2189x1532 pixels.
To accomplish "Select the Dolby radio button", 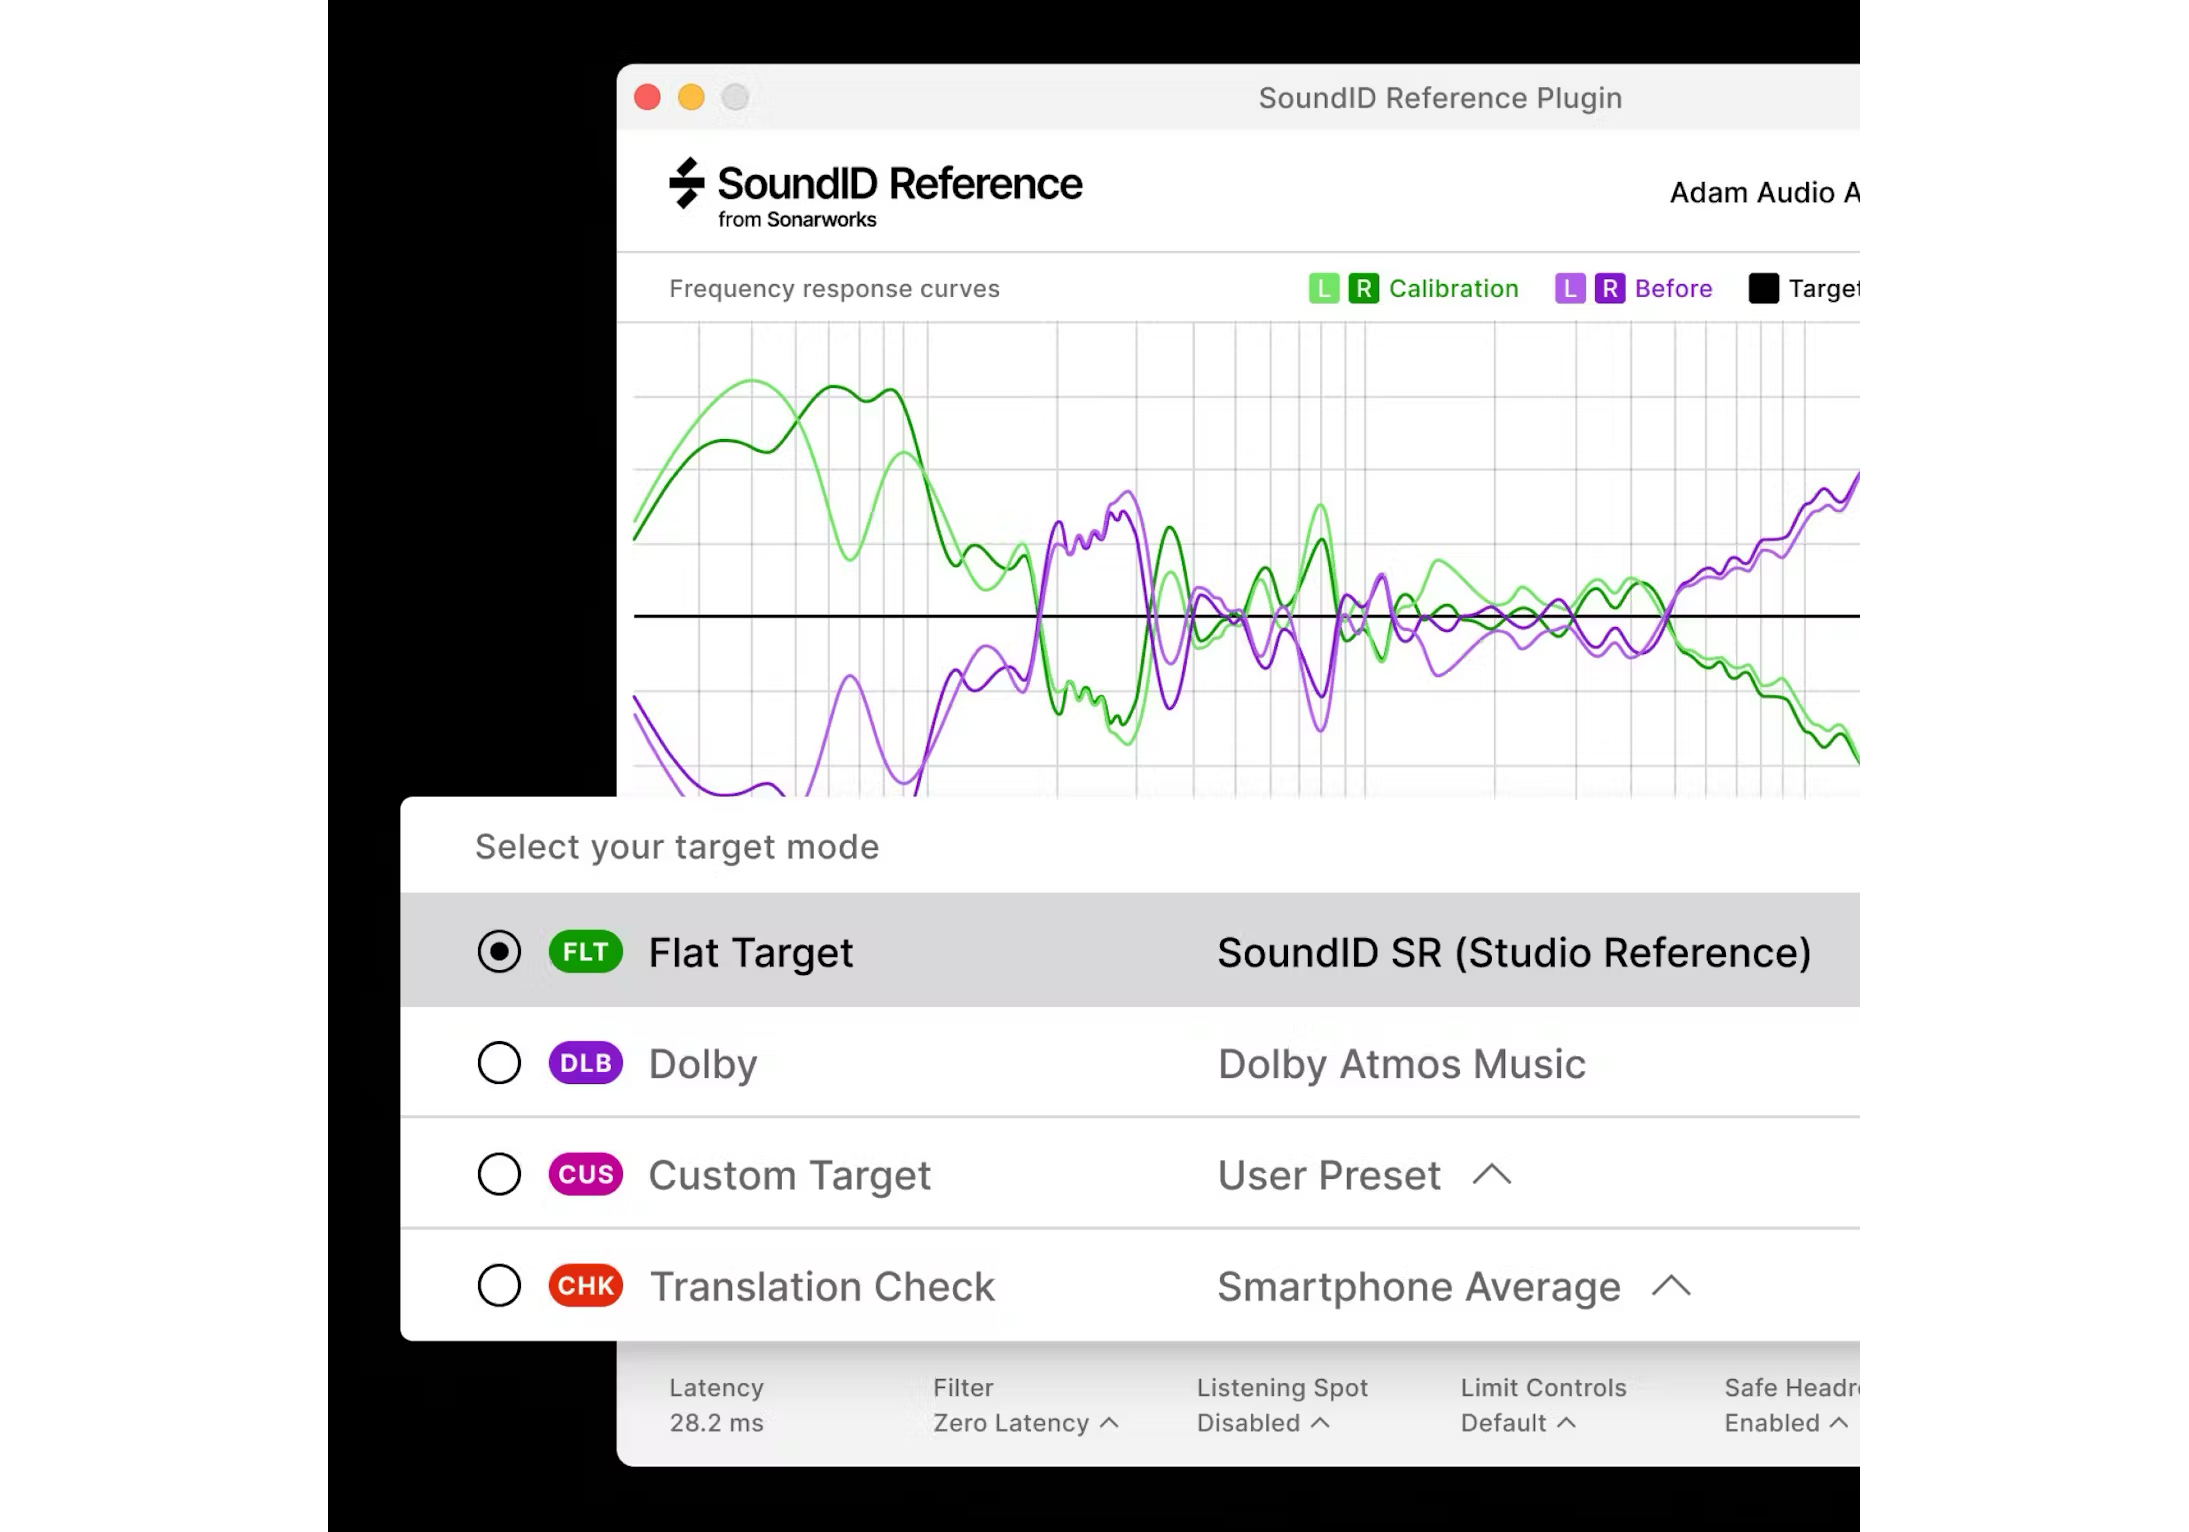I will (x=499, y=1063).
